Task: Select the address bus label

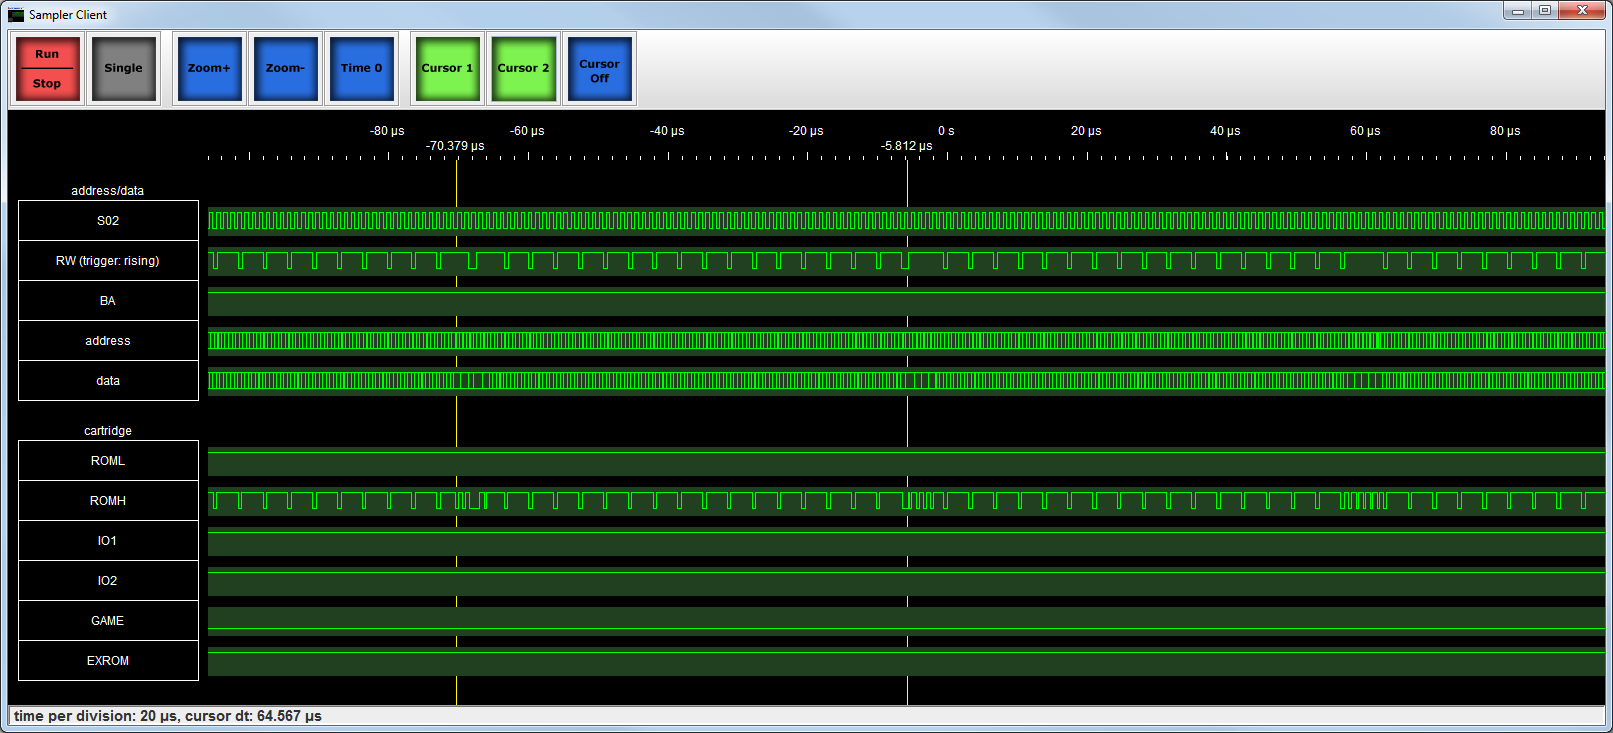Action: point(108,341)
